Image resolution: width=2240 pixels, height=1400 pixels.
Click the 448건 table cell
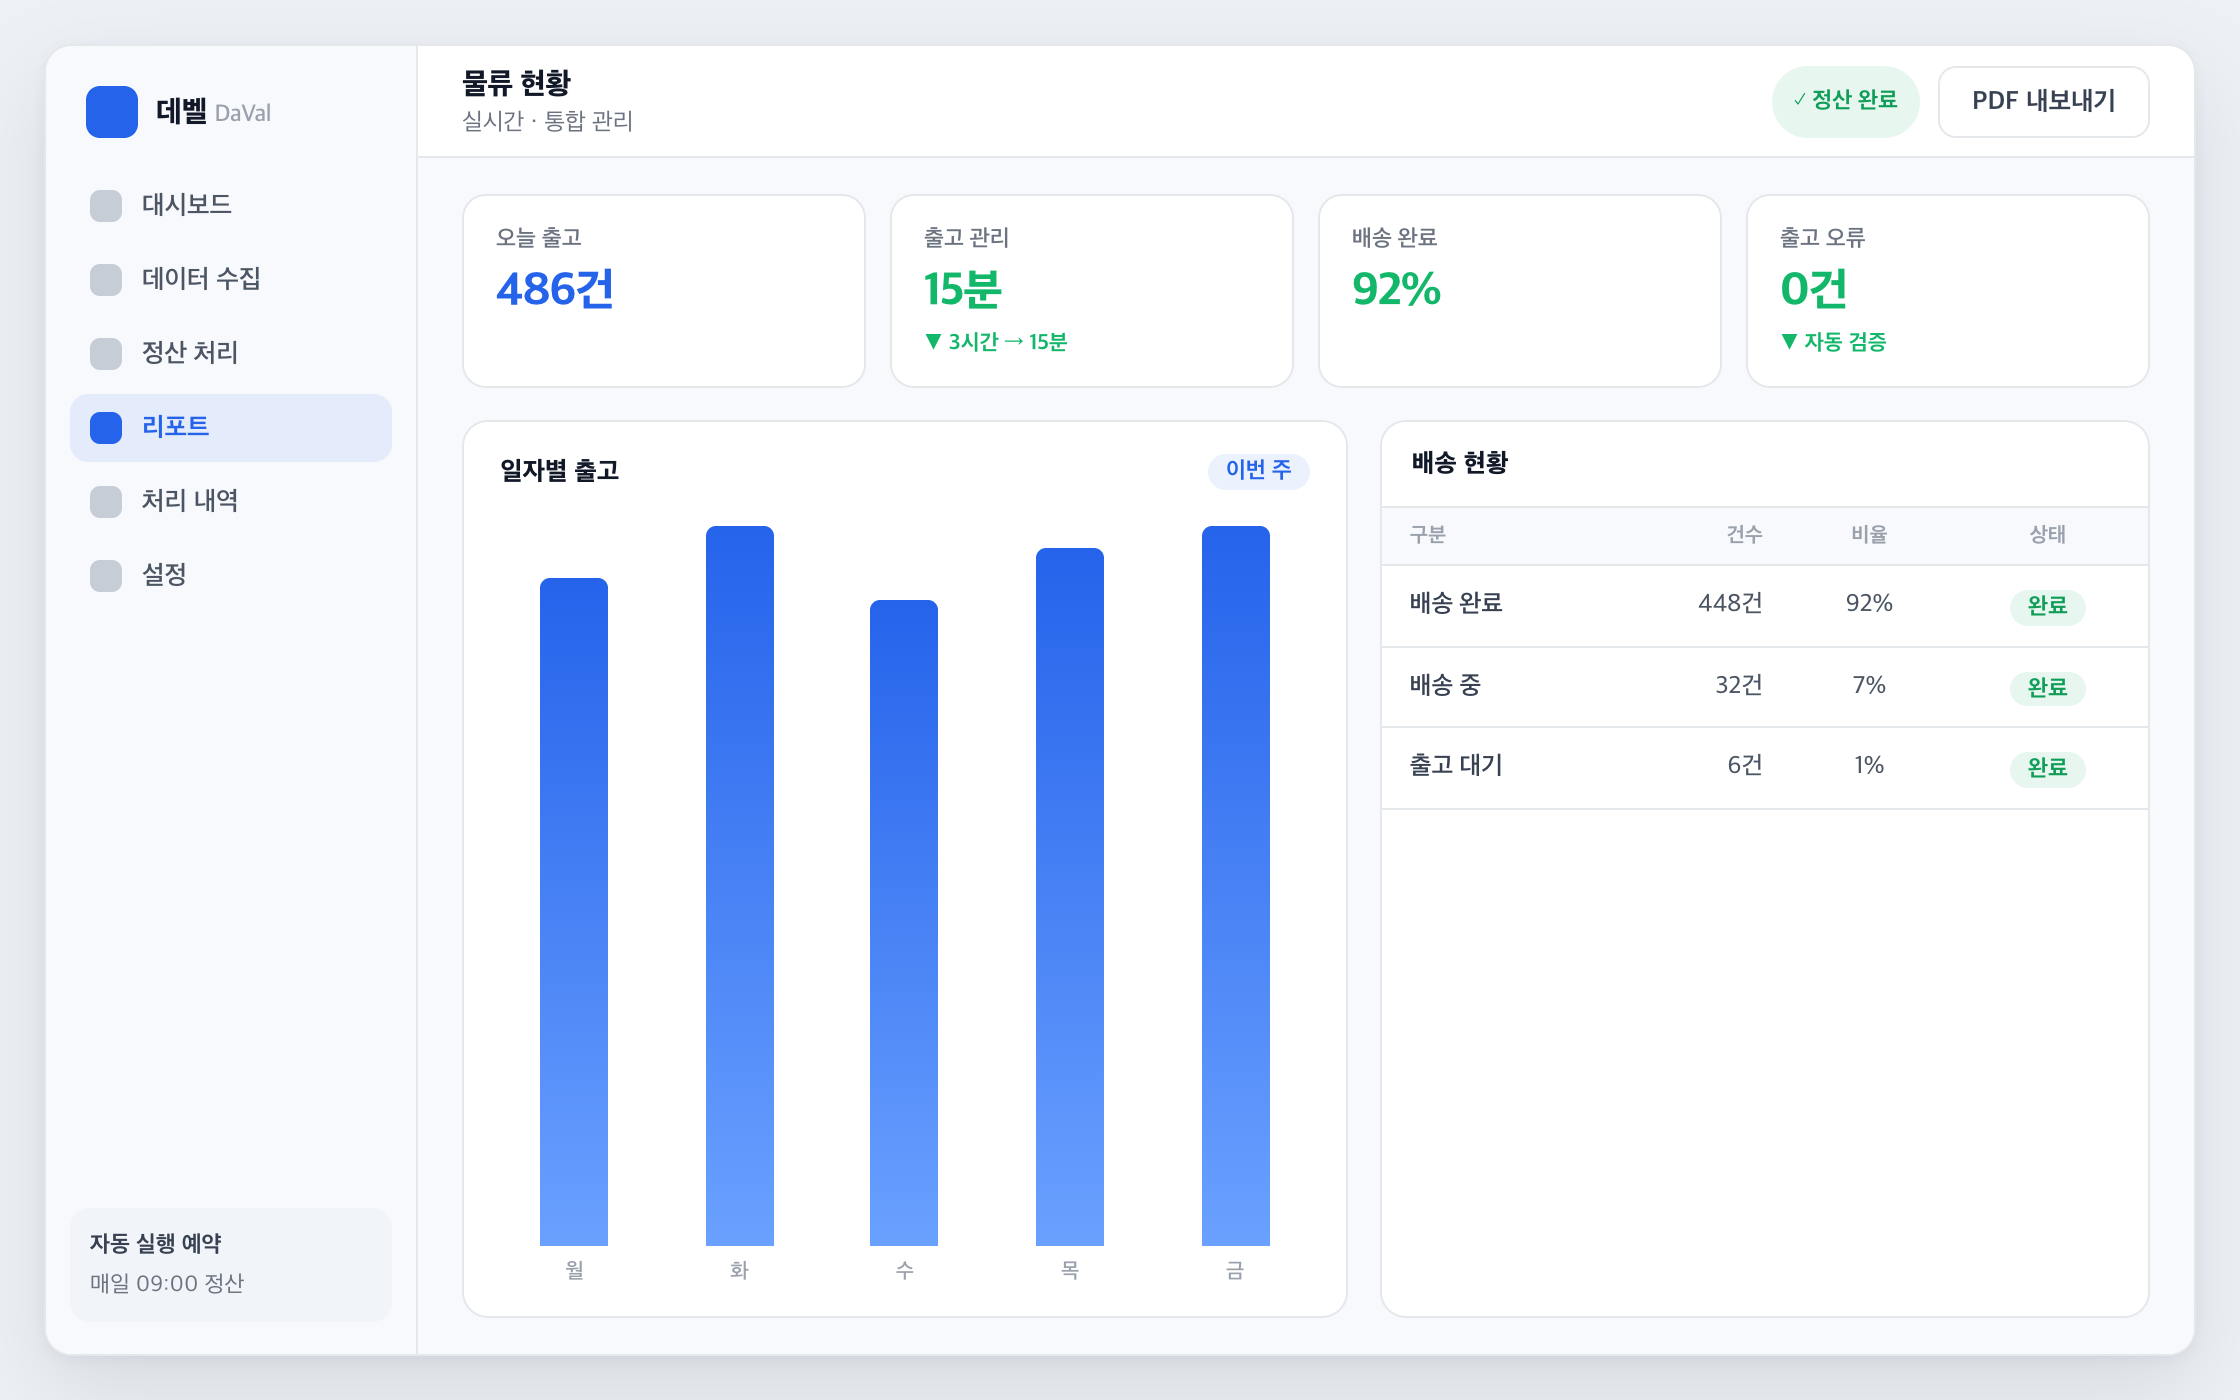point(1730,603)
